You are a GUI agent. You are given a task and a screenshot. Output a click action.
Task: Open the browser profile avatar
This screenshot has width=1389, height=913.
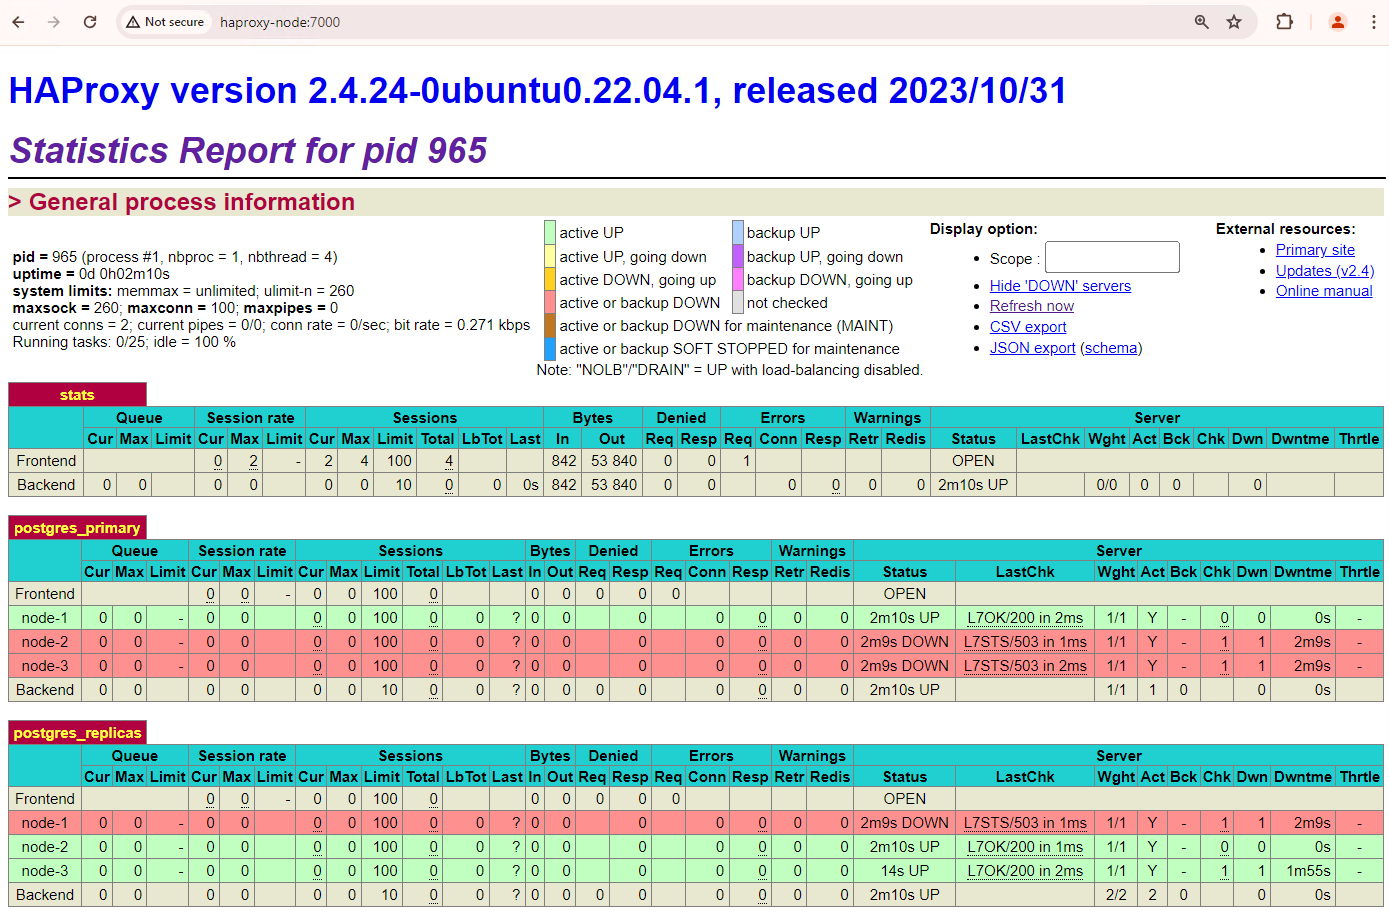[1338, 21]
